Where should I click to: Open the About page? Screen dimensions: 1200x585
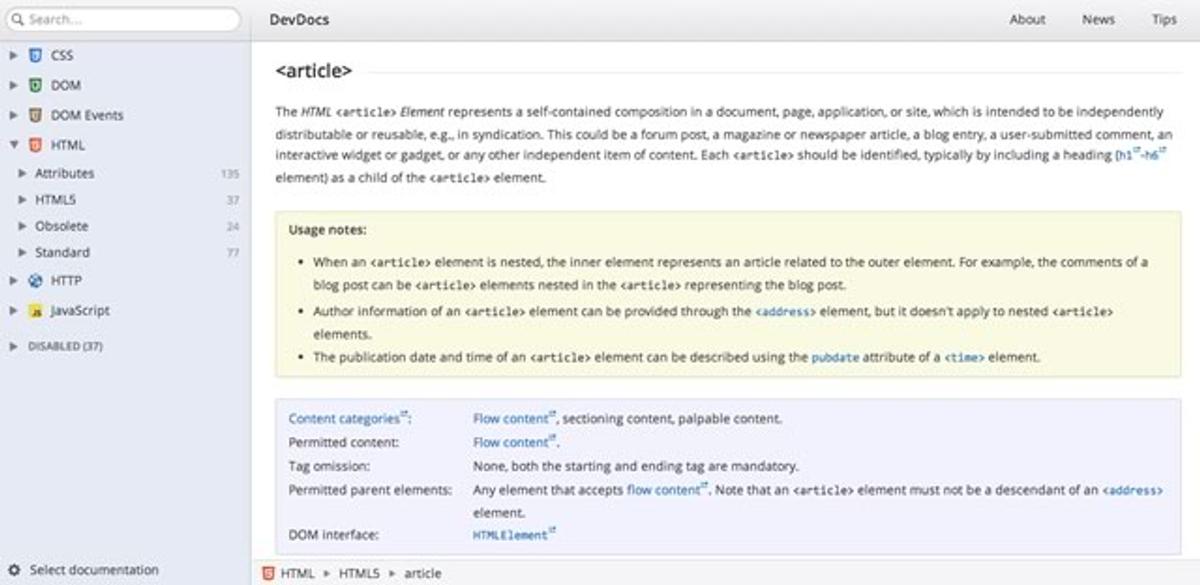(x=1027, y=19)
